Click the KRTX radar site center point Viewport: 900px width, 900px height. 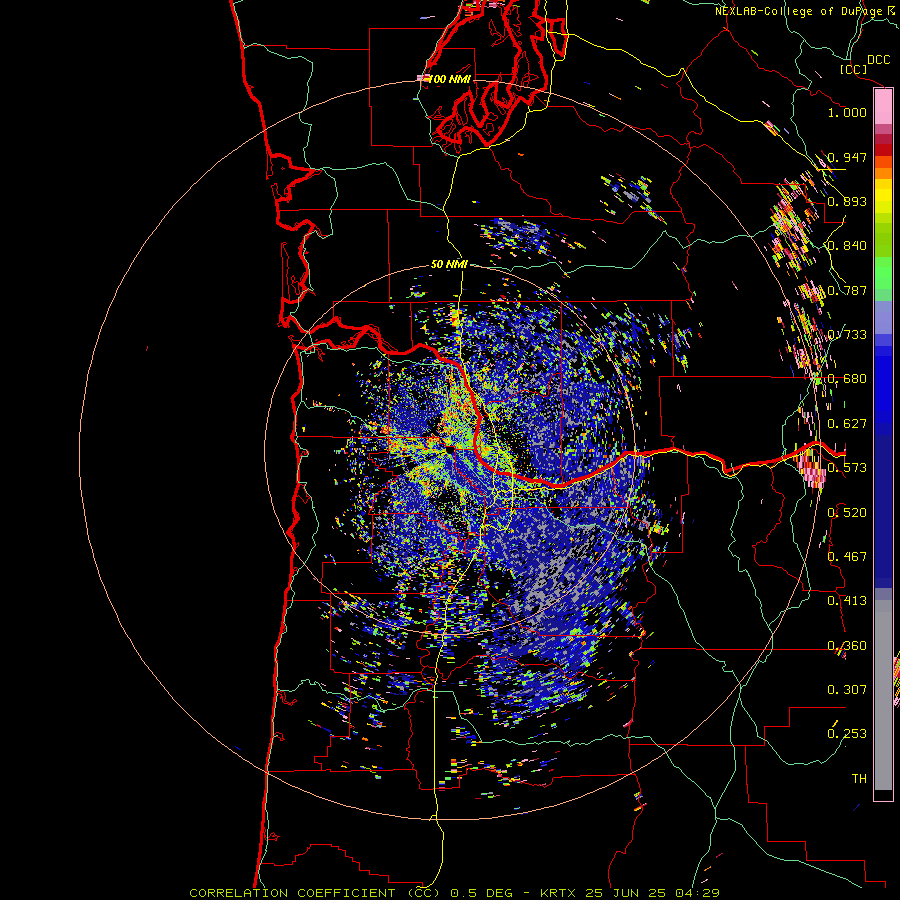click(448, 451)
